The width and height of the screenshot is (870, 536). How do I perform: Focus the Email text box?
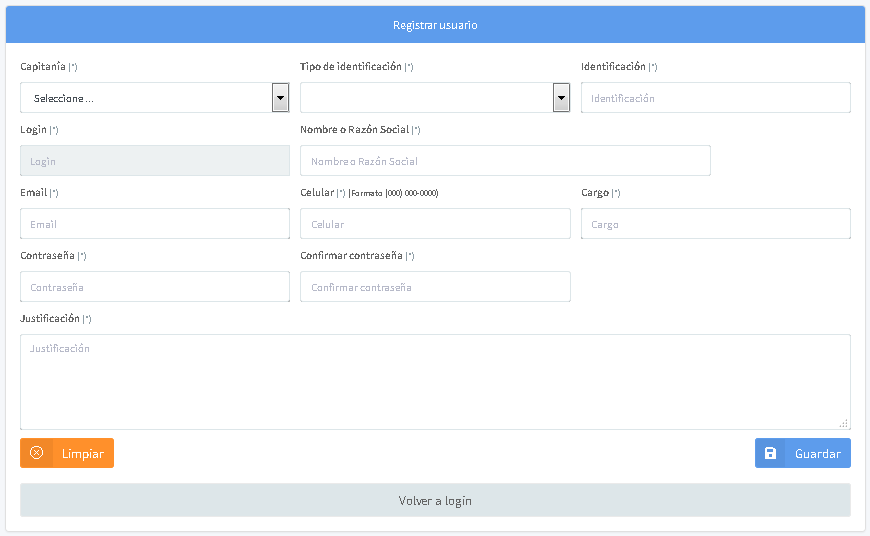coord(155,224)
